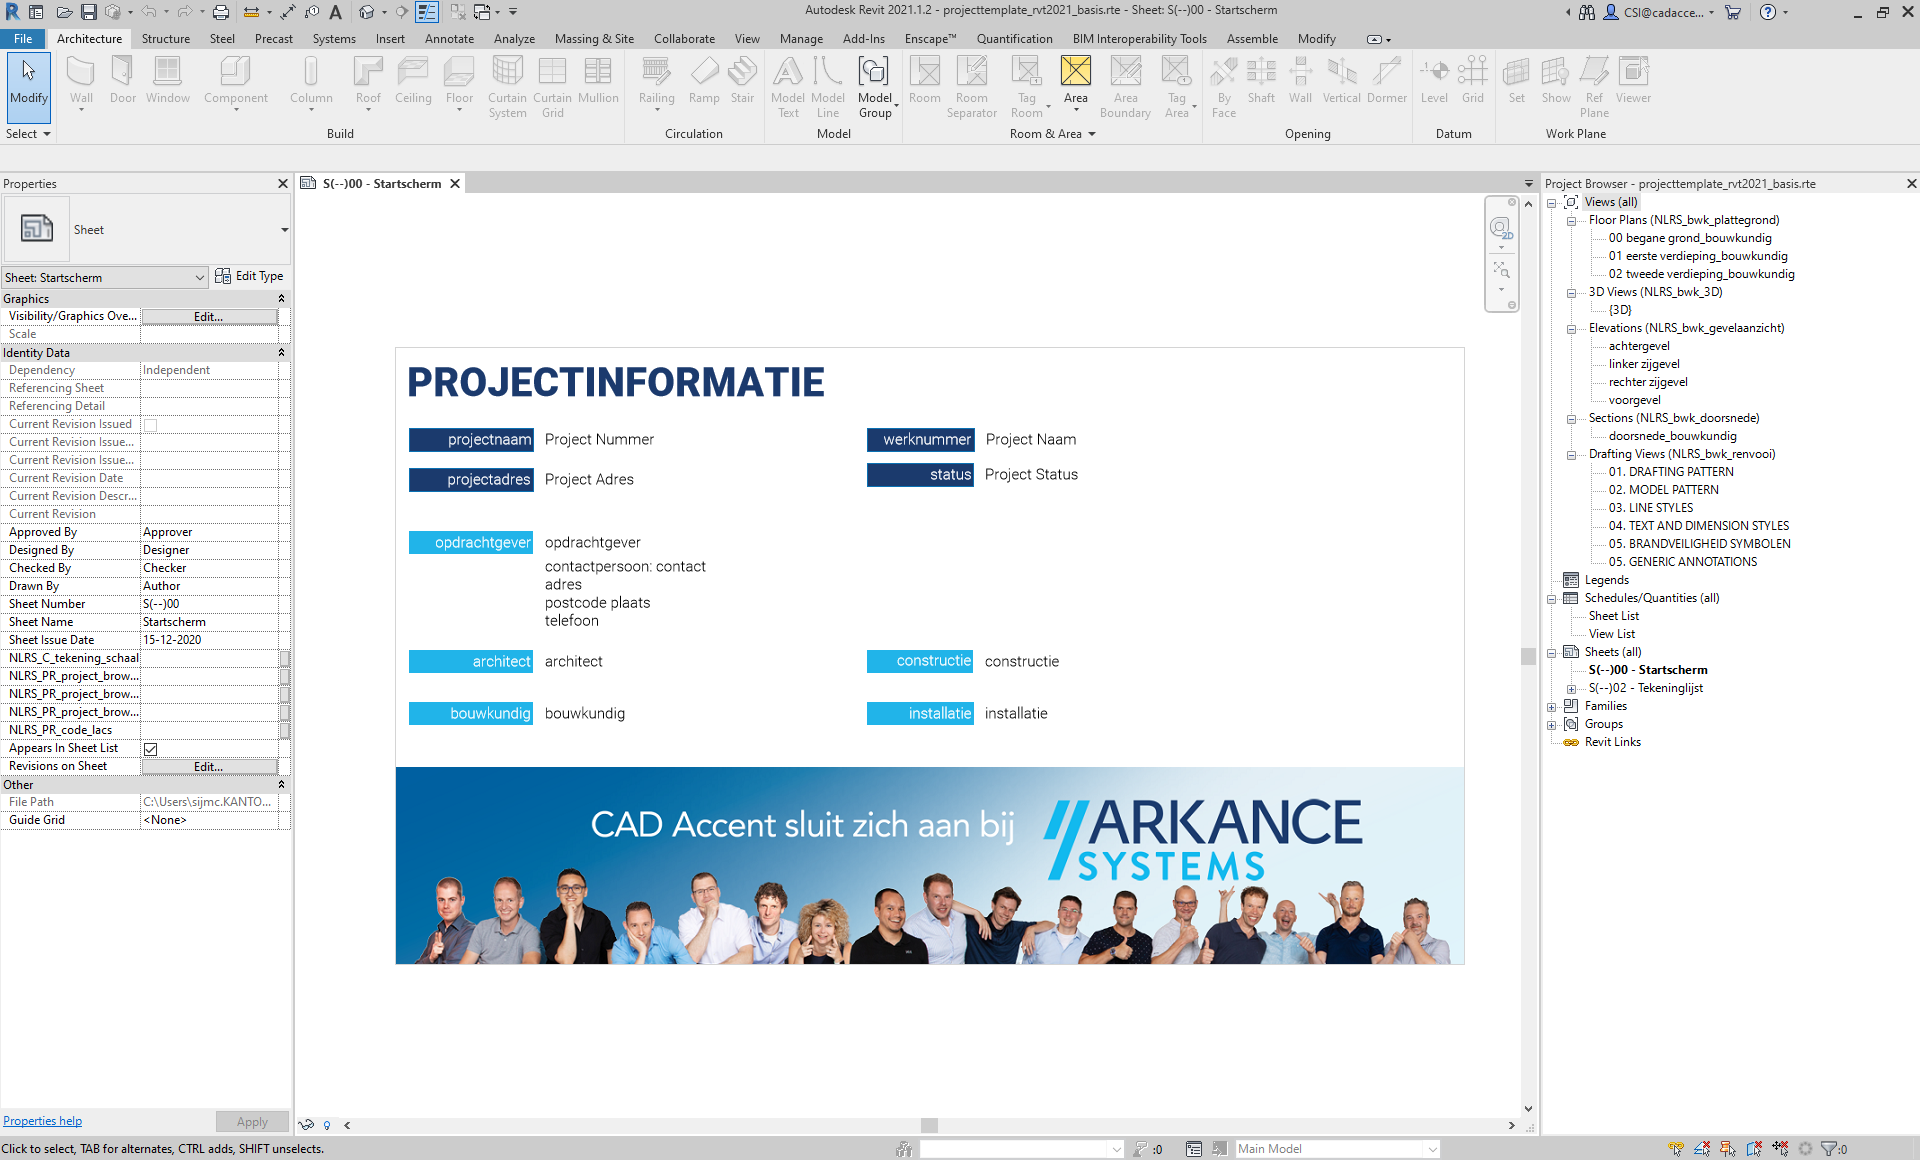Open the Massing & Site tab
The image size is (1920, 1160).
point(594,39)
